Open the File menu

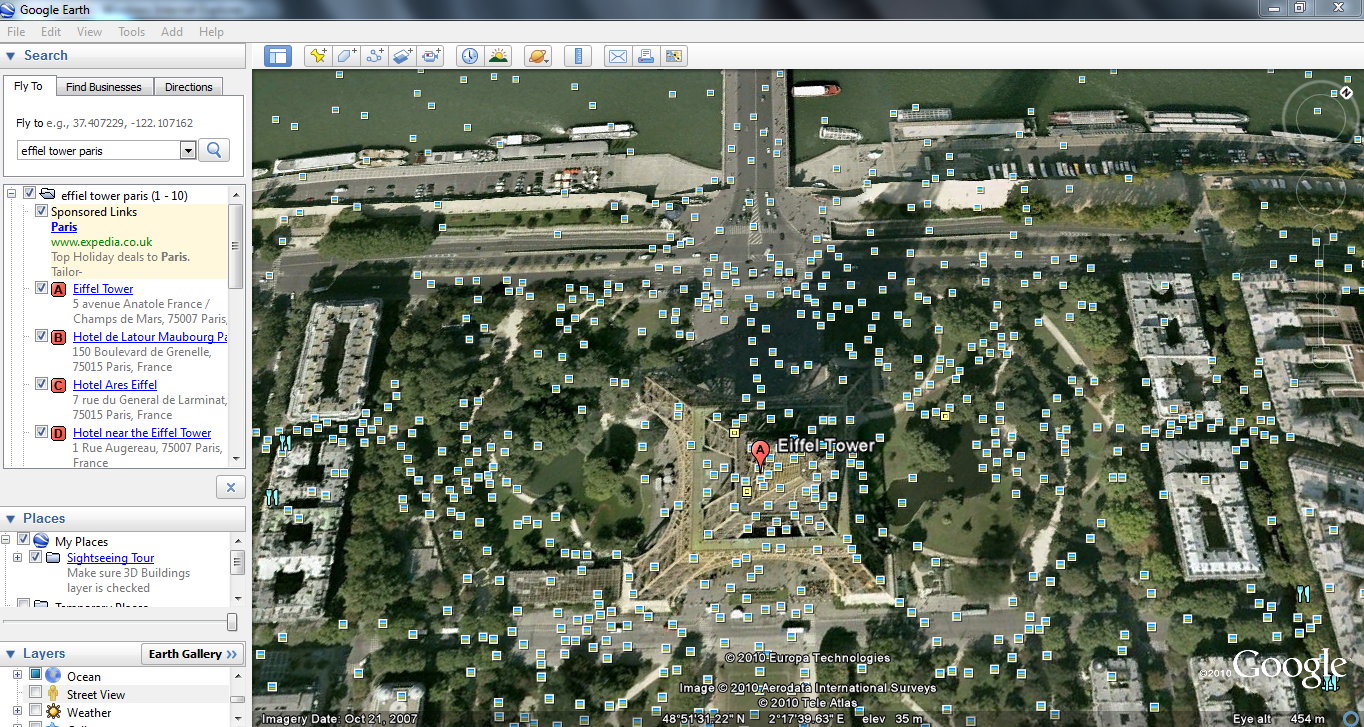click(x=16, y=32)
